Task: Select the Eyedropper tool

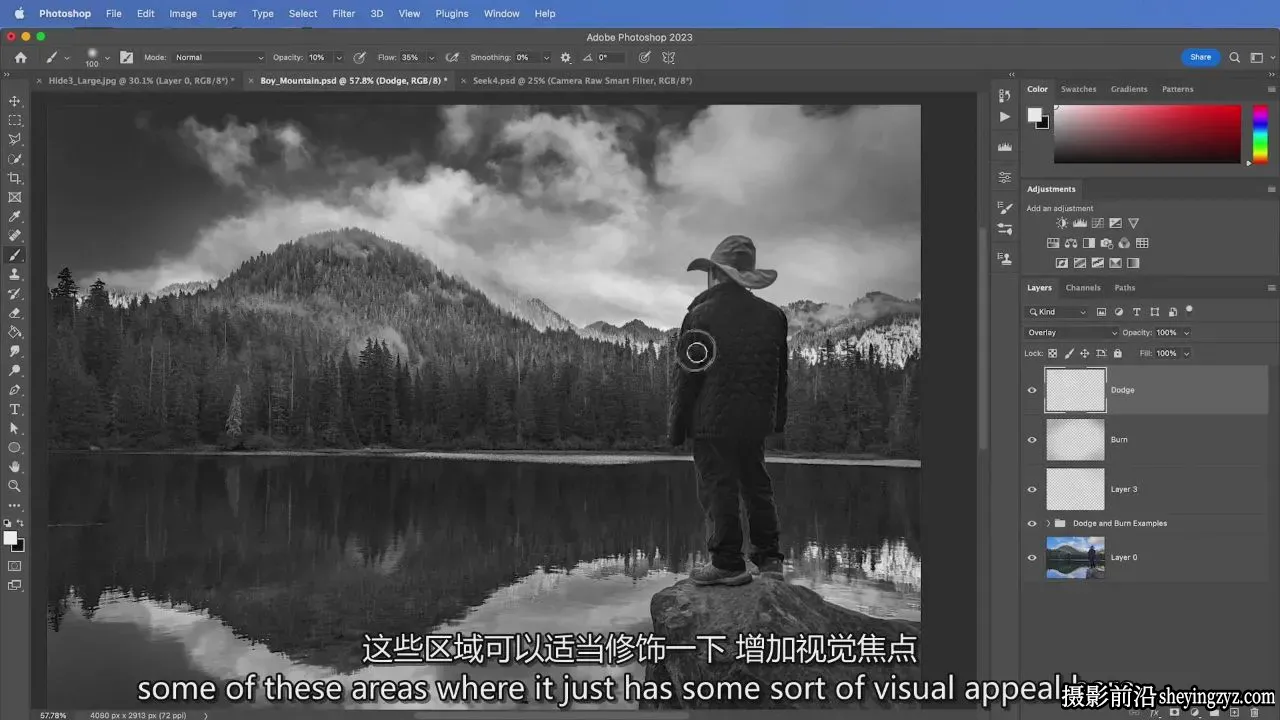Action: tap(15, 216)
